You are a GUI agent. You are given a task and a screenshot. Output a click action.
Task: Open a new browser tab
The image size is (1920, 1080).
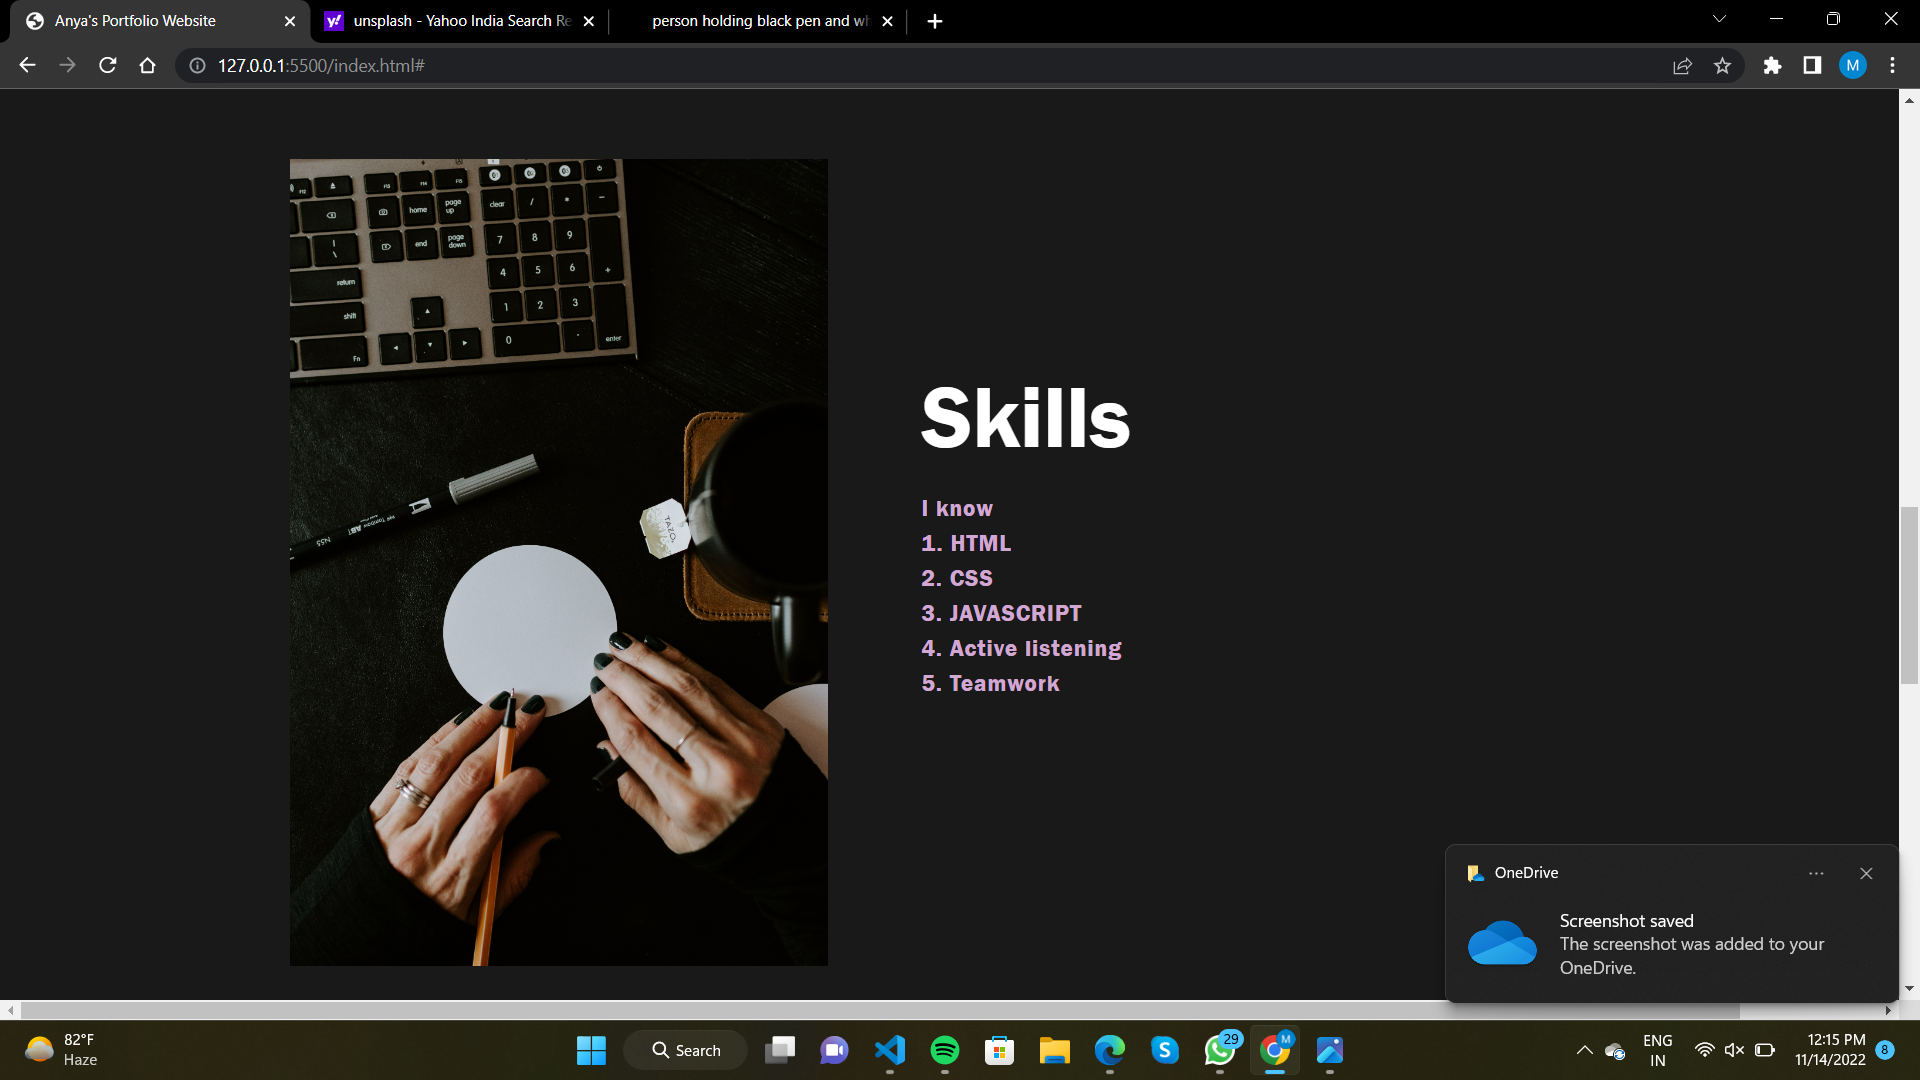tap(934, 21)
